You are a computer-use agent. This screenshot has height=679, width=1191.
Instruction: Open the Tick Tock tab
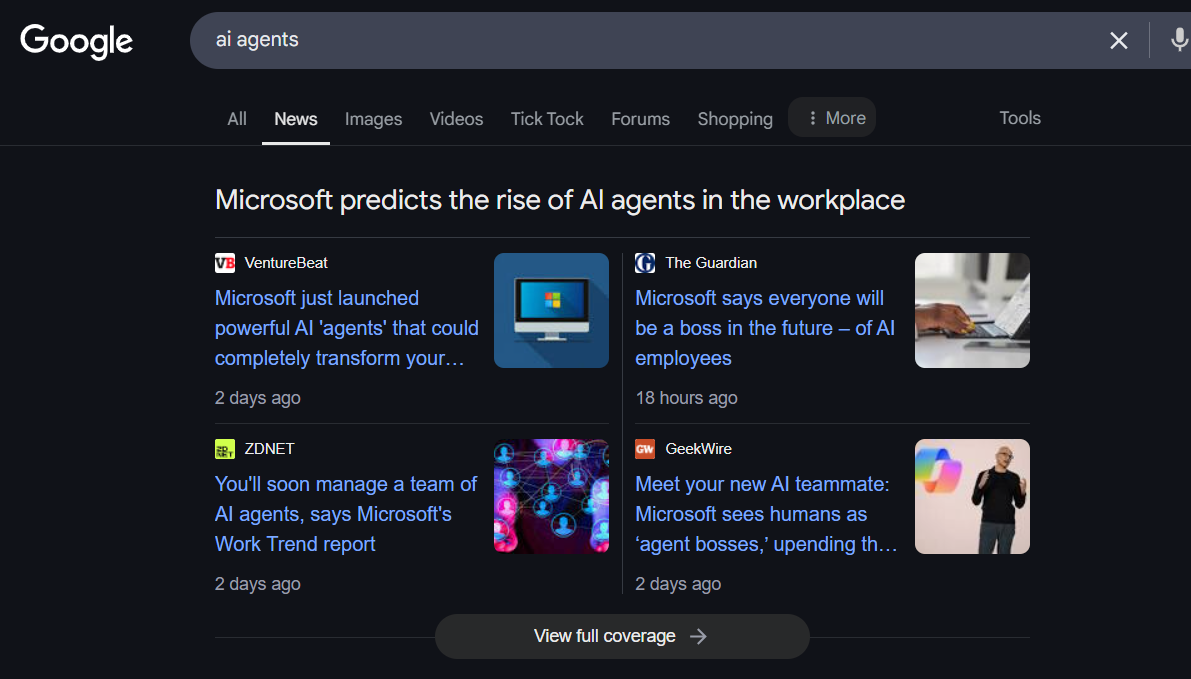pyautogui.click(x=547, y=118)
